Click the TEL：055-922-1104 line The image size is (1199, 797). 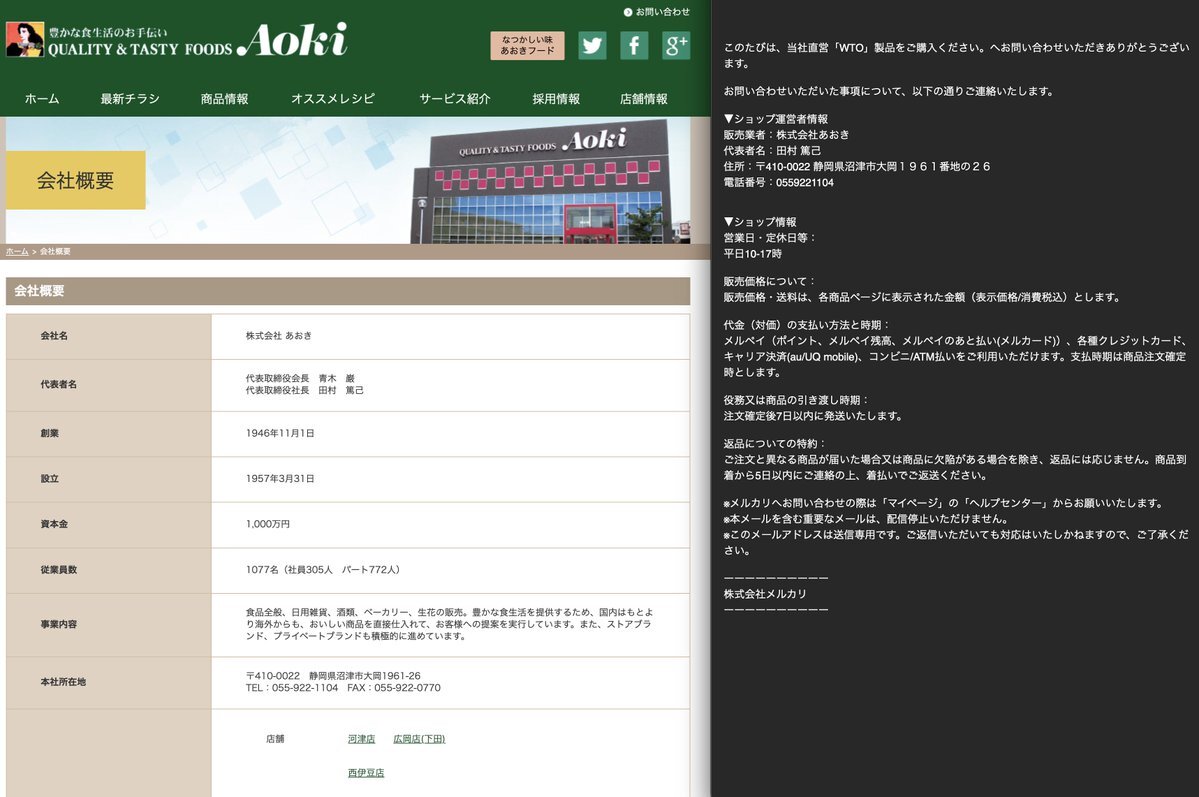click(291, 688)
